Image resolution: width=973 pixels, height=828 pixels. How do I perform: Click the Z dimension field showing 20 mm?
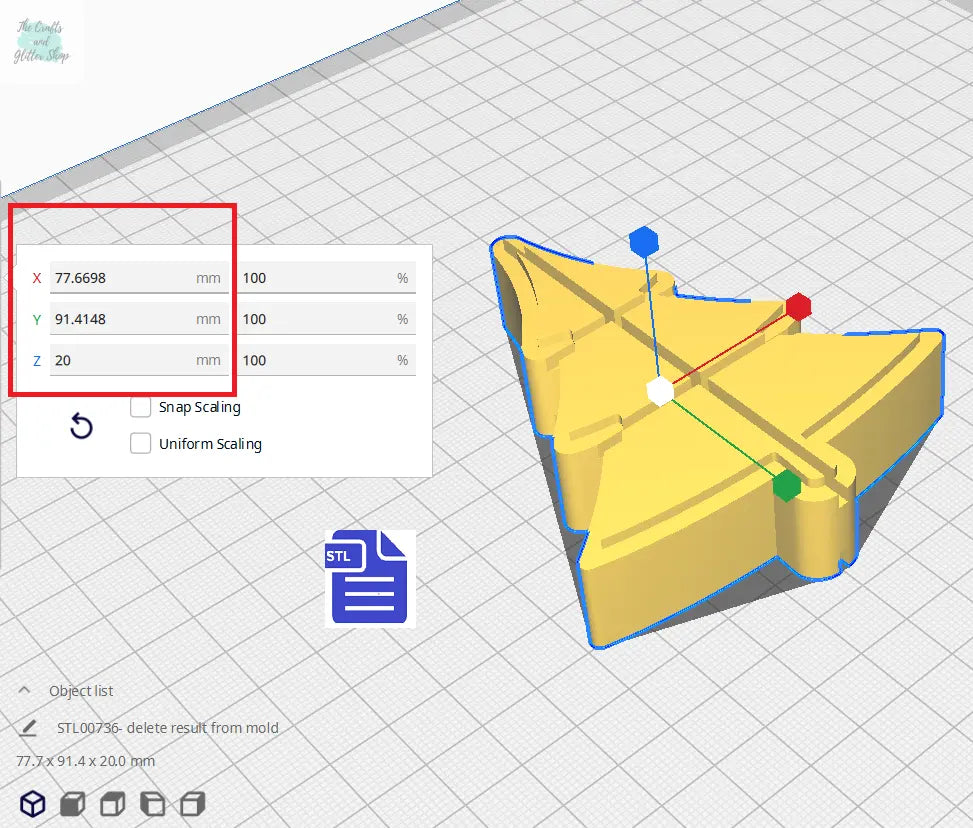[x=120, y=360]
